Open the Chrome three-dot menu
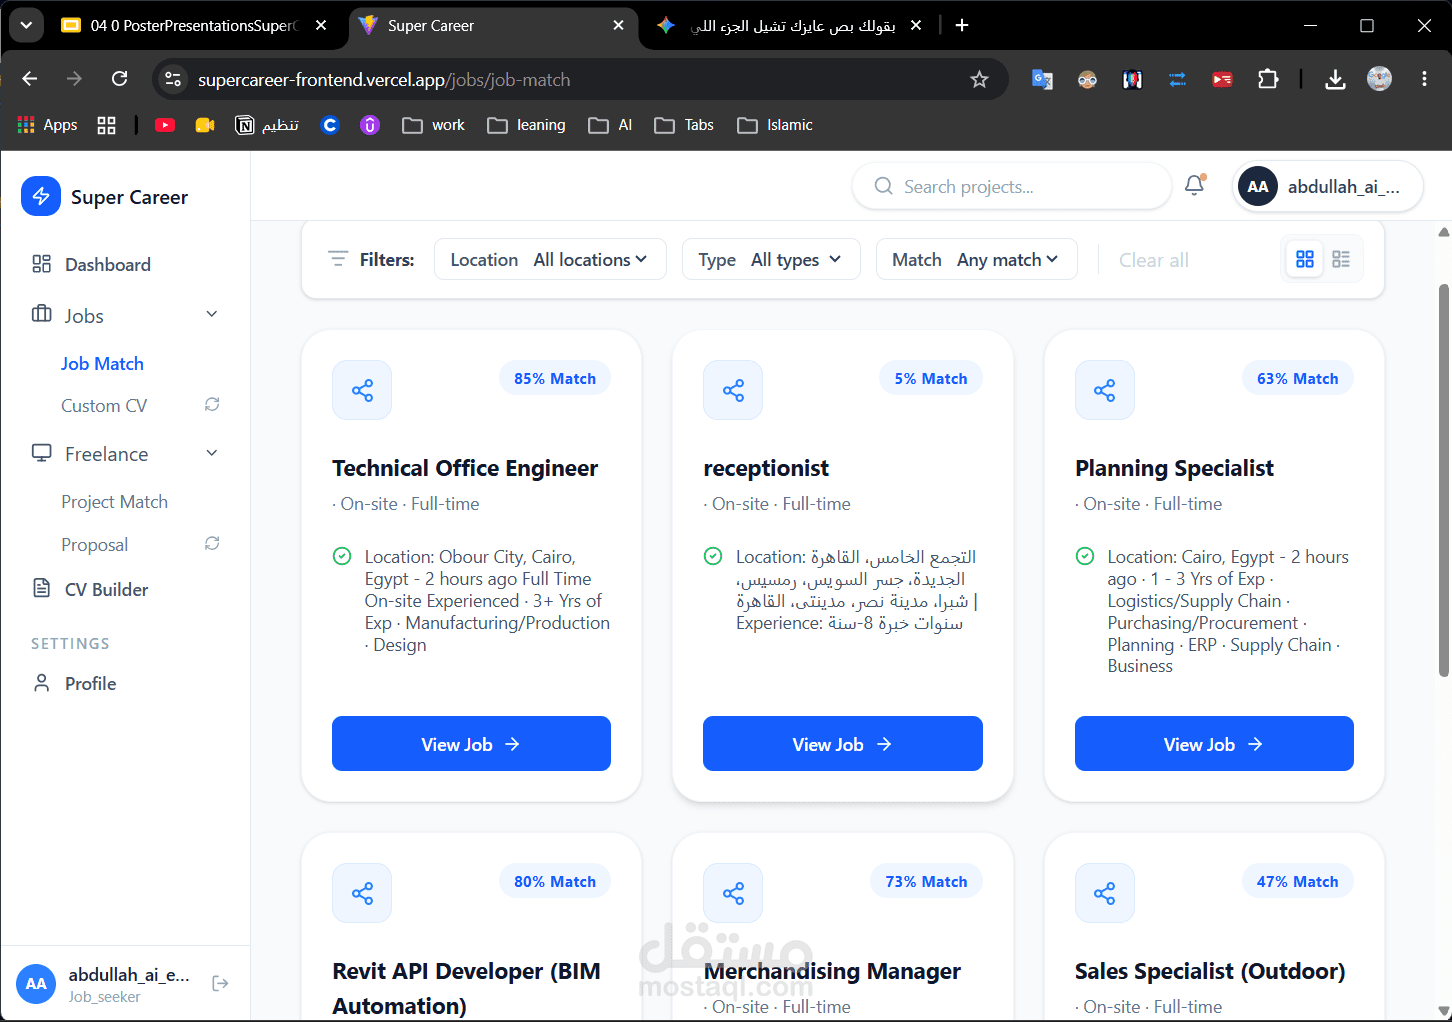The image size is (1452, 1022). point(1424,79)
